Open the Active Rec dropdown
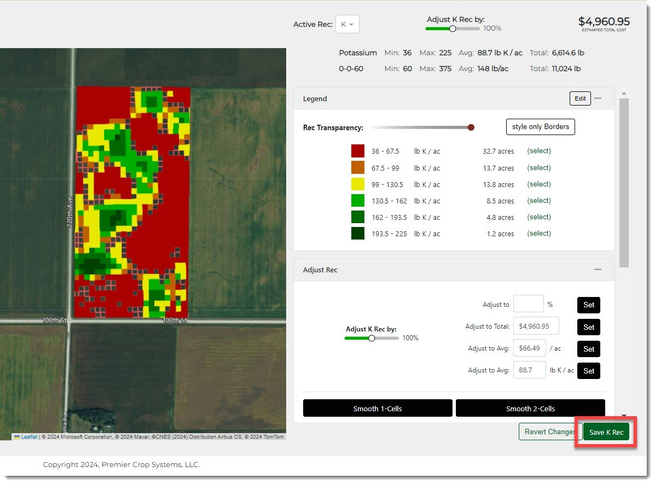 [x=349, y=24]
